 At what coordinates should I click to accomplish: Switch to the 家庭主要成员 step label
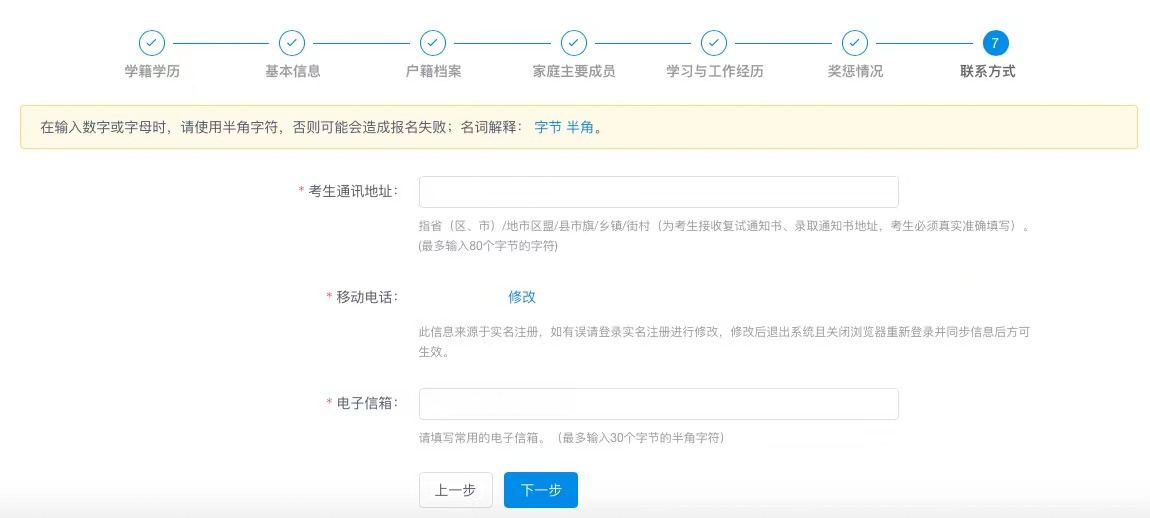point(574,72)
